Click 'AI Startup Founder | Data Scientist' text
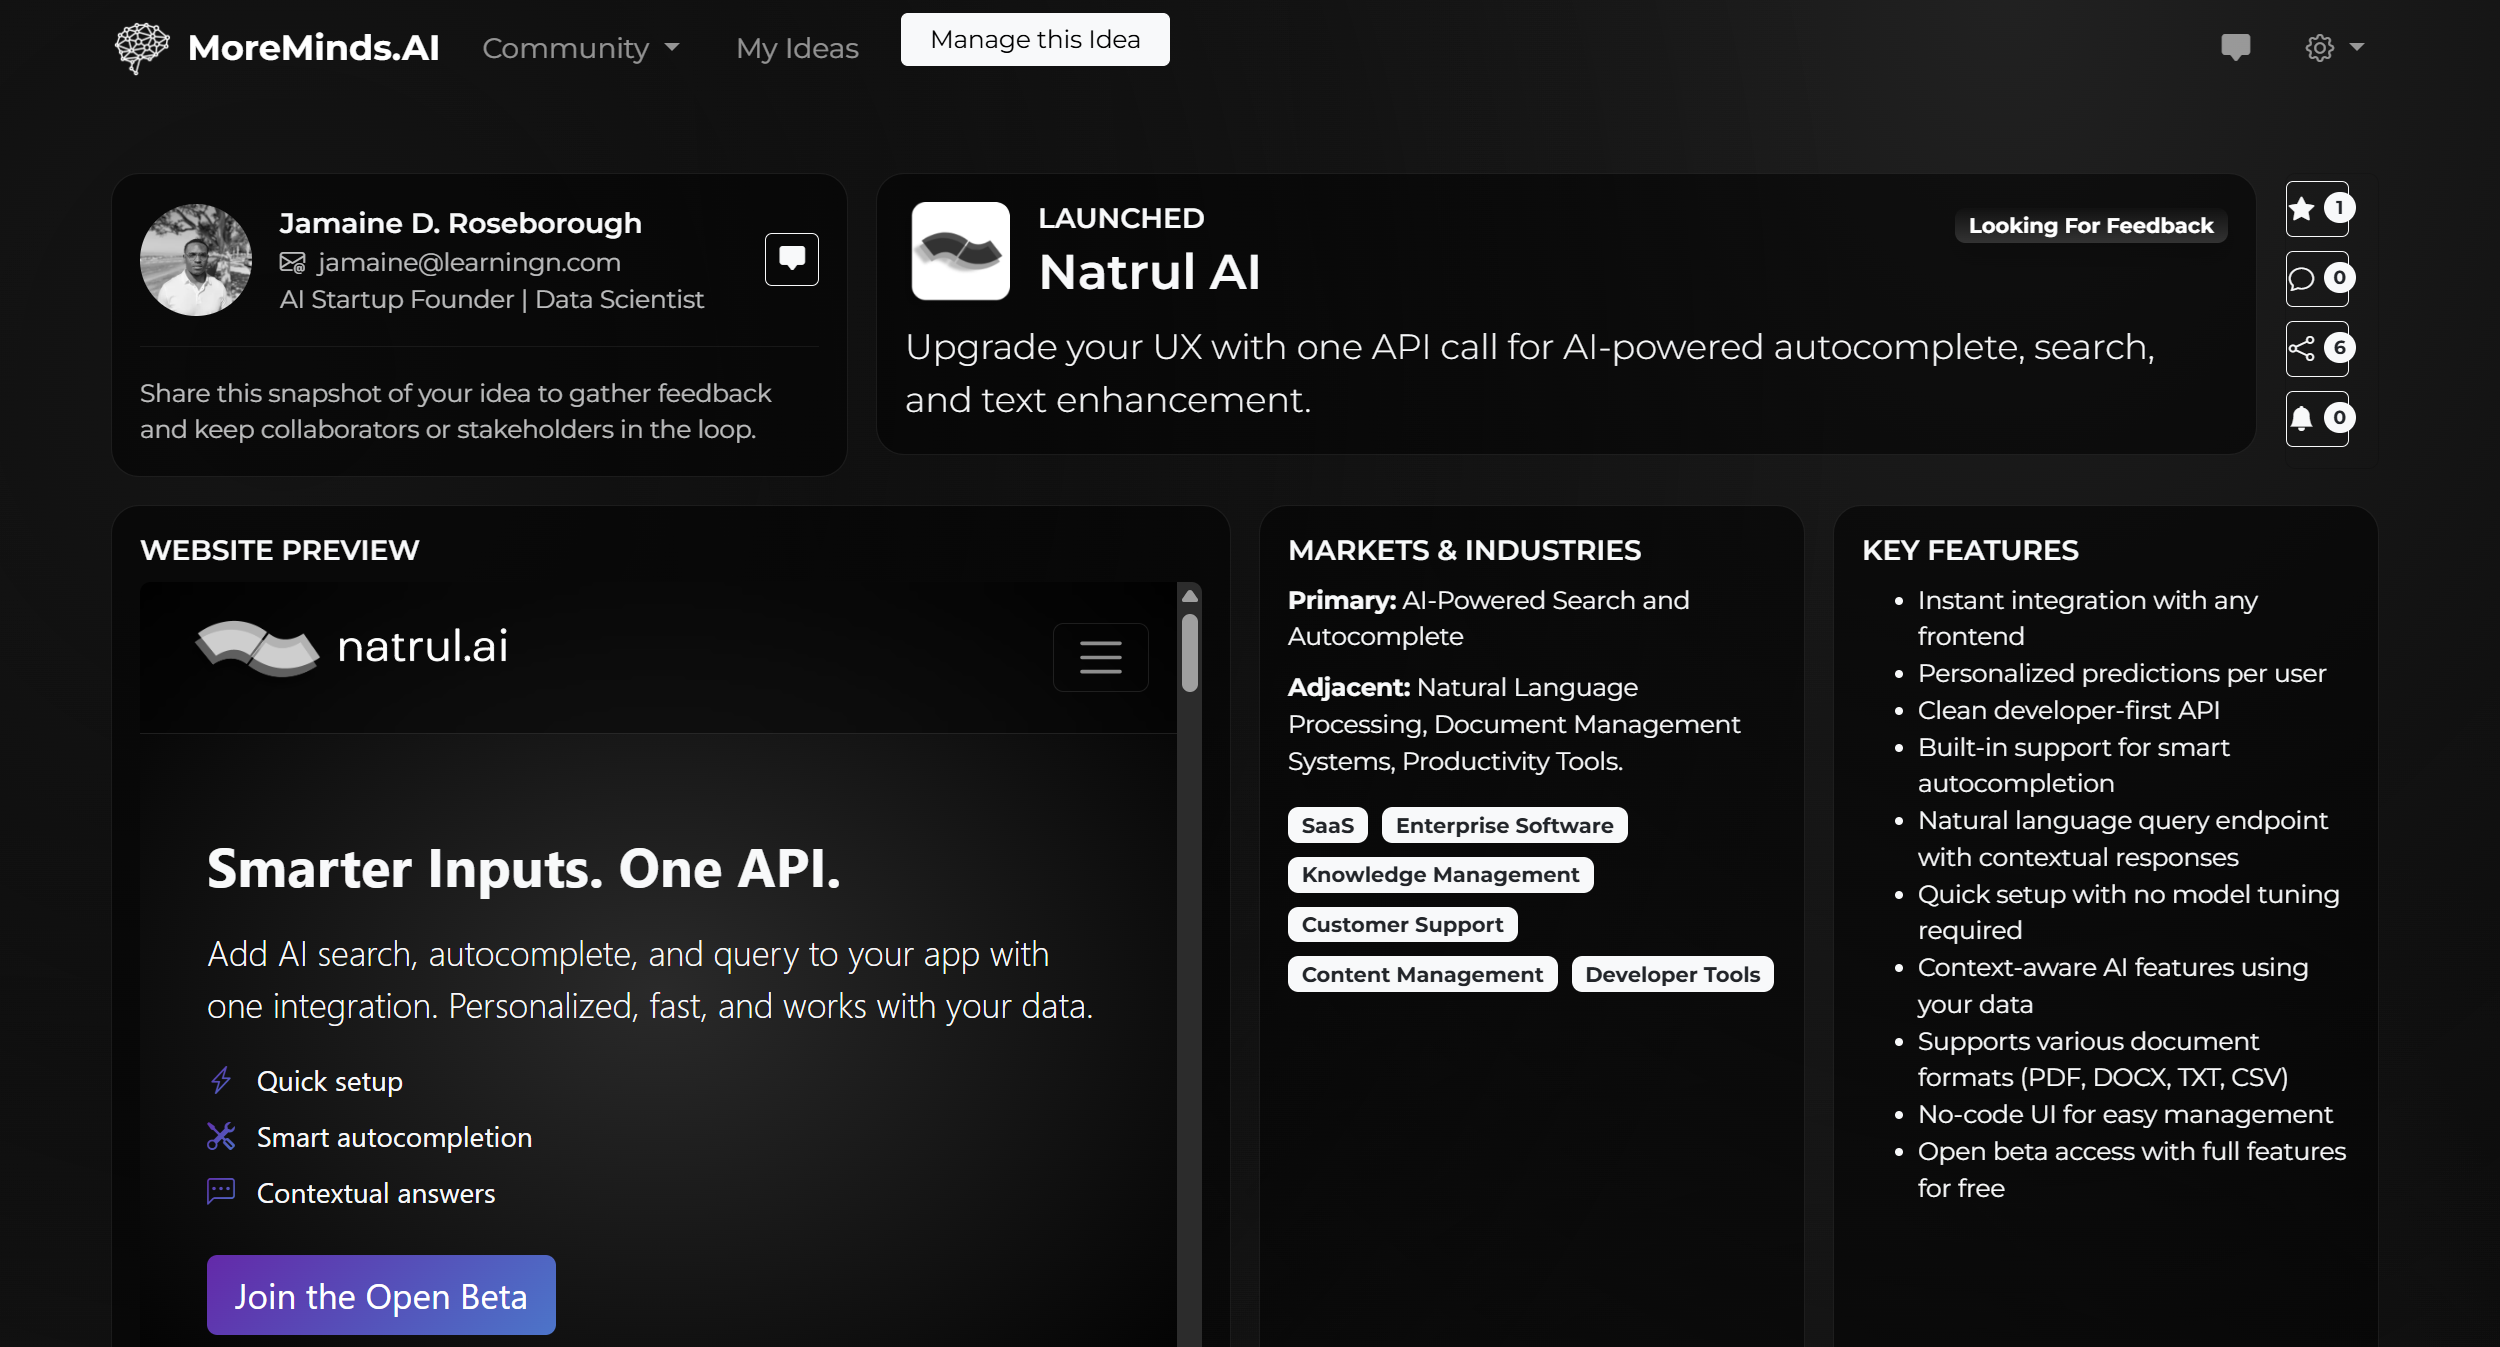 coord(491,299)
